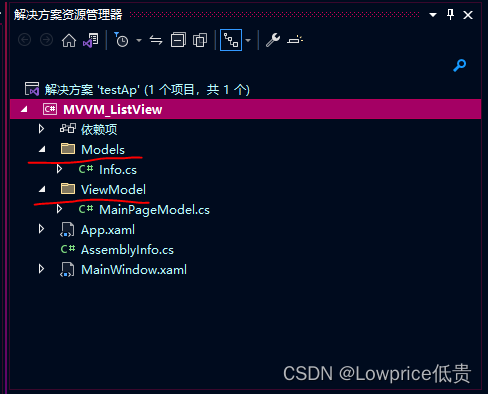This screenshot has width=488, height=394.
Task: Expand the 依赖项 dependencies node
Action: click(41, 129)
